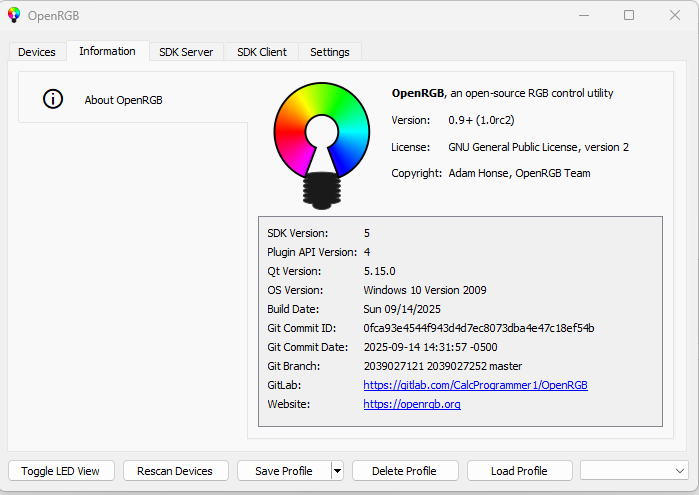Click the GNU General Public License text
Image resolution: width=699 pixels, height=495 pixels.
pyautogui.click(x=539, y=147)
